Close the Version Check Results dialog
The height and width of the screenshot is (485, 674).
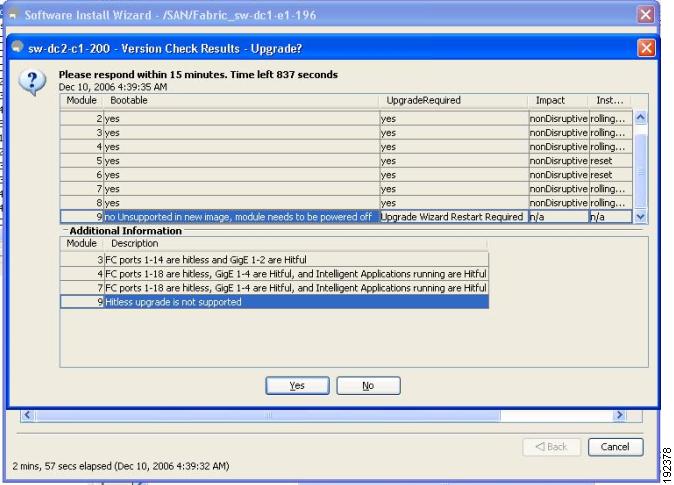(646, 48)
